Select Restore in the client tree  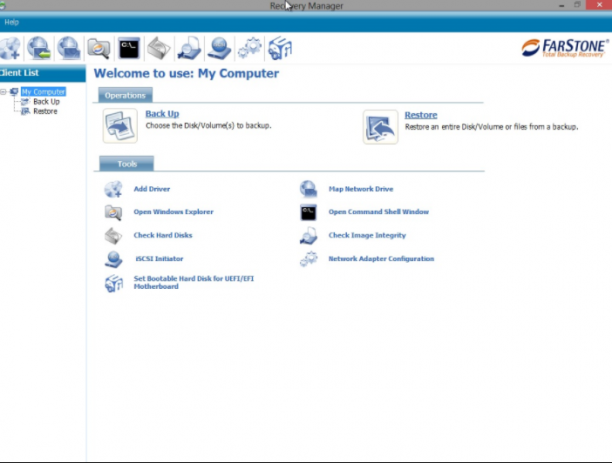click(45, 111)
